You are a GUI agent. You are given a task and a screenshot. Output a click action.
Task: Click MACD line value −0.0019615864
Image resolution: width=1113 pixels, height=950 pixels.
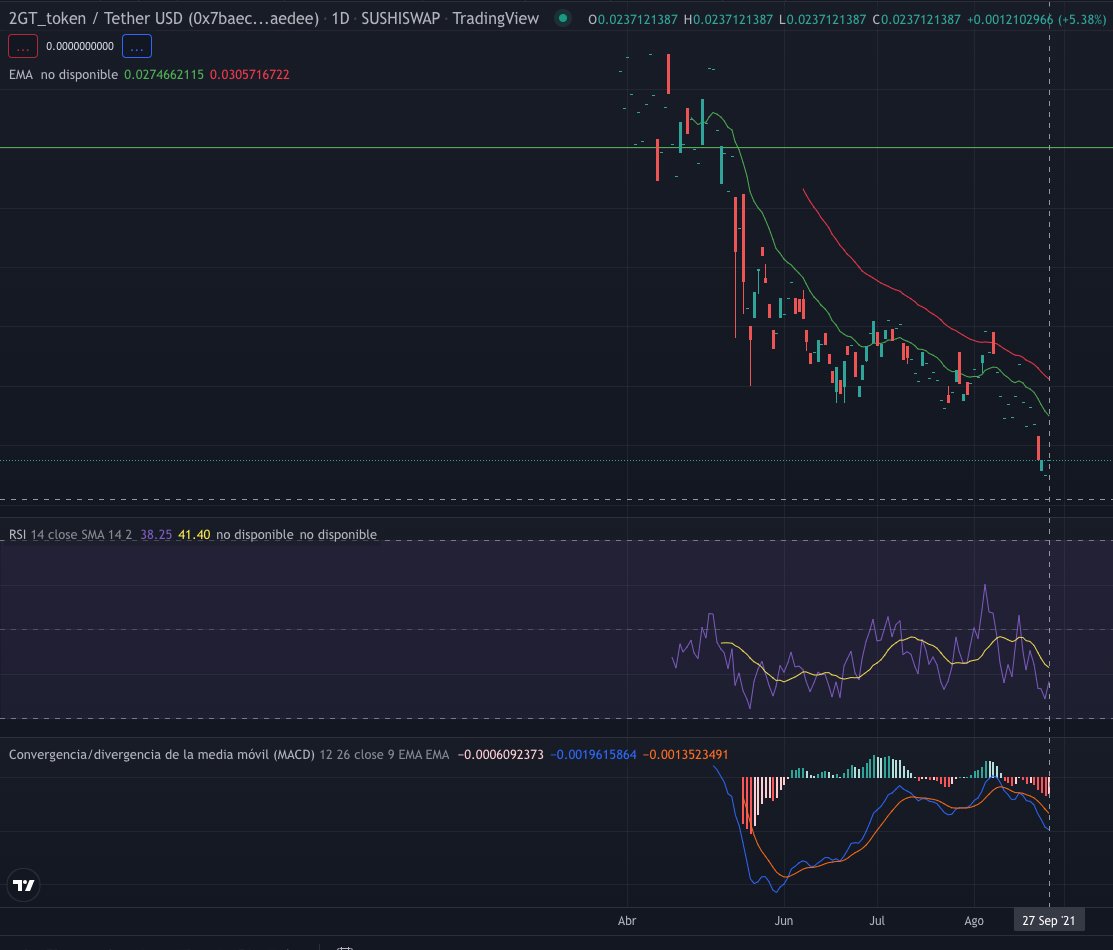593,755
